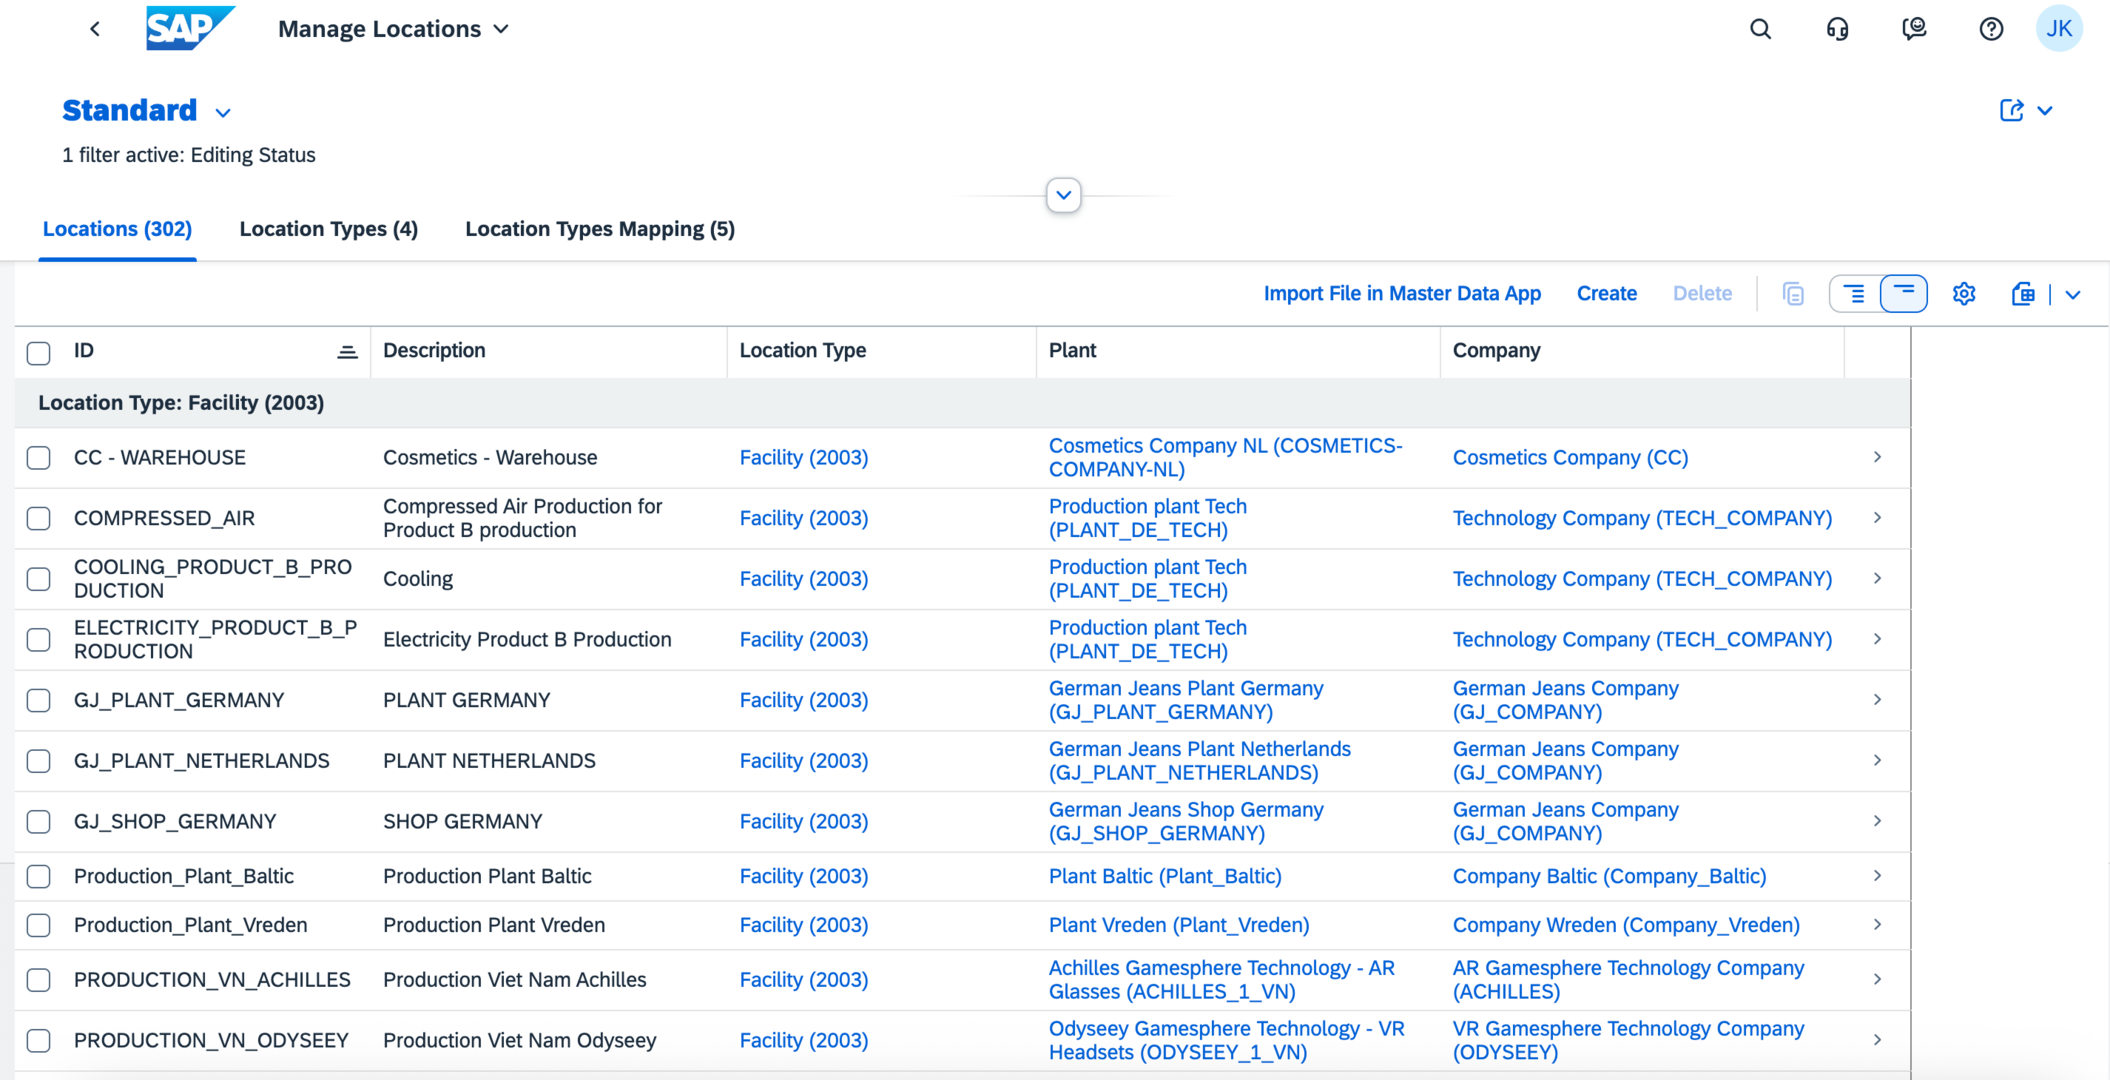2110x1080 pixels.
Task: Click the Delete button
Action: pos(1702,294)
